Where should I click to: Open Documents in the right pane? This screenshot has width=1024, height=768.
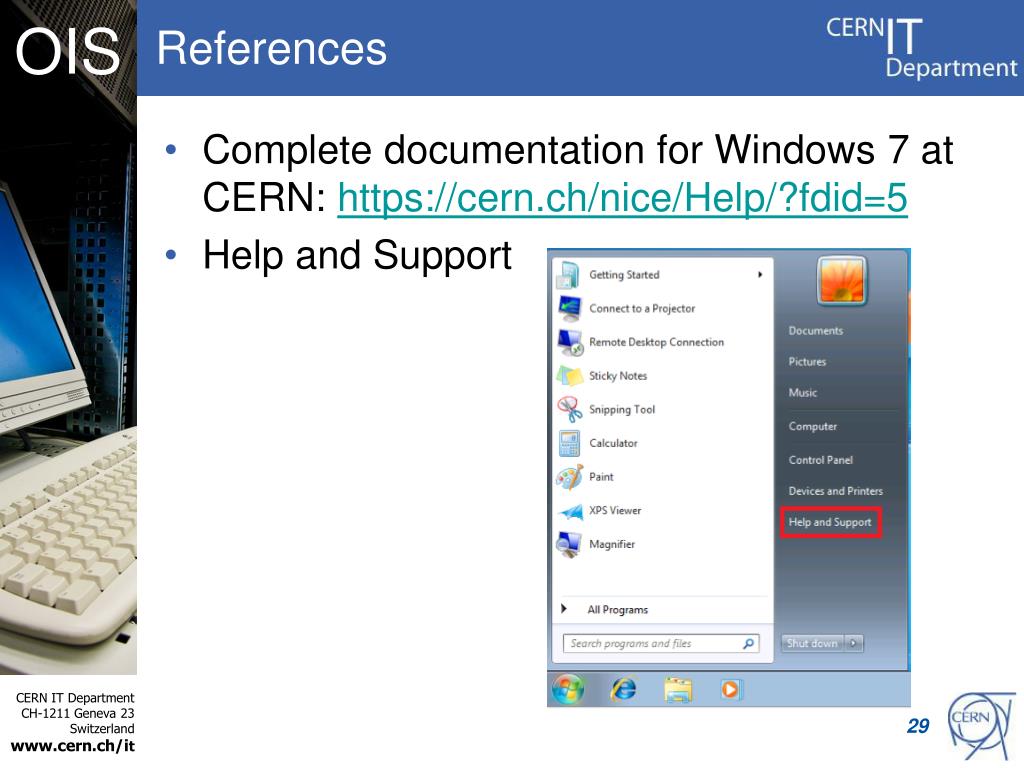pyautogui.click(x=816, y=330)
